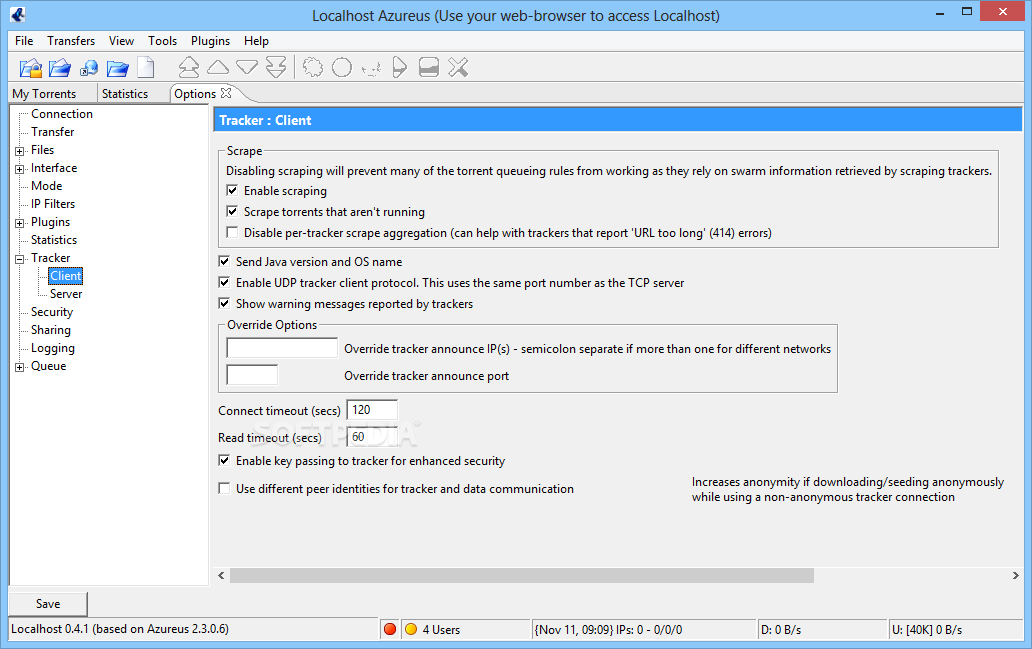The width and height of the screenshot is (1032, 649).
Task: Click the 'D: 0 B/s' download speed status
Action: [x=781, y=630]
